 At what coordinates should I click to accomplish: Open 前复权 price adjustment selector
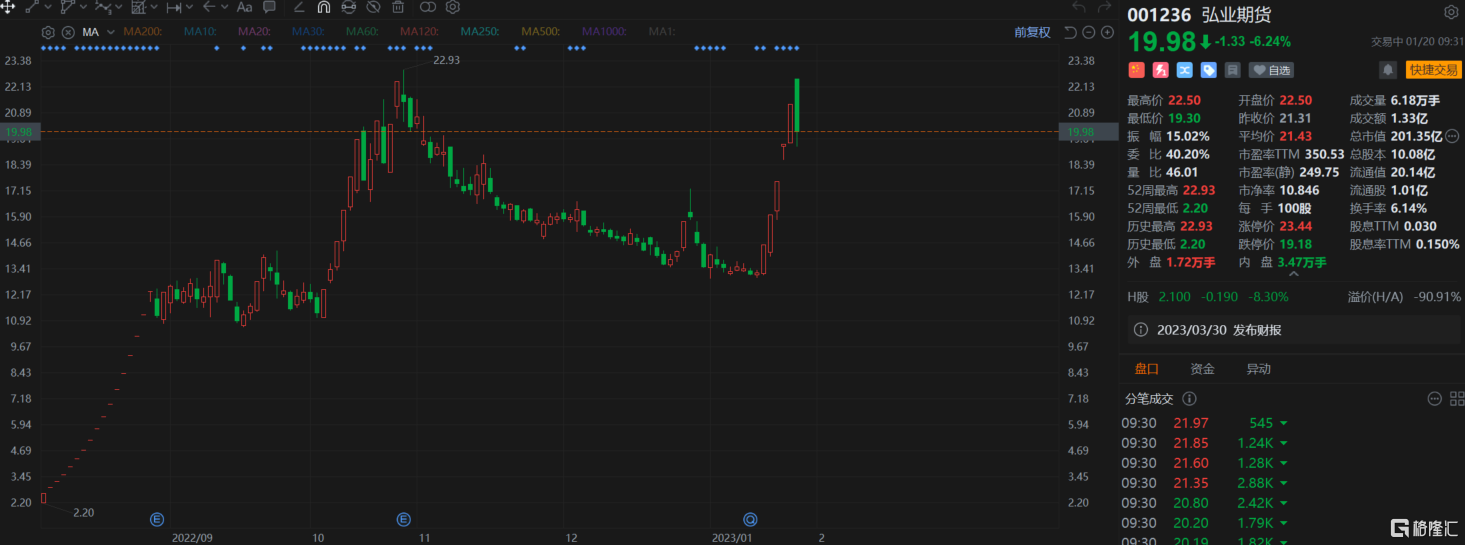(1032, 32)
